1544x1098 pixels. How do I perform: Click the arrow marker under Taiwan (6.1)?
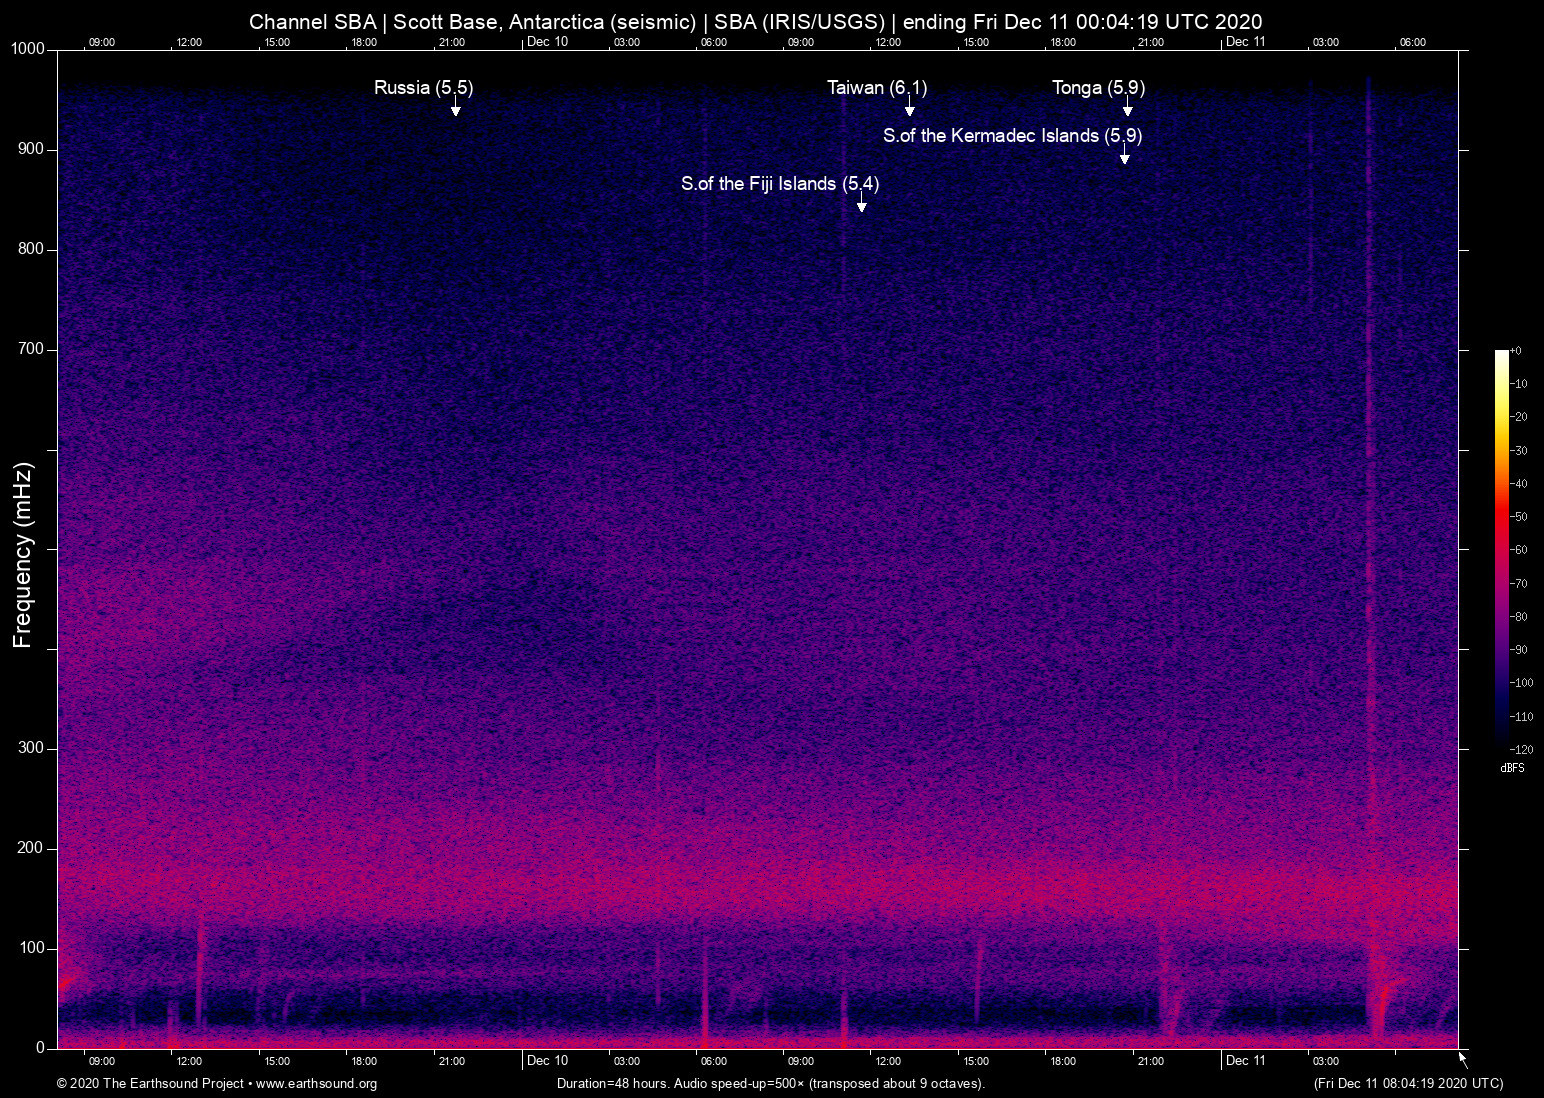click(x=909, y=108)
